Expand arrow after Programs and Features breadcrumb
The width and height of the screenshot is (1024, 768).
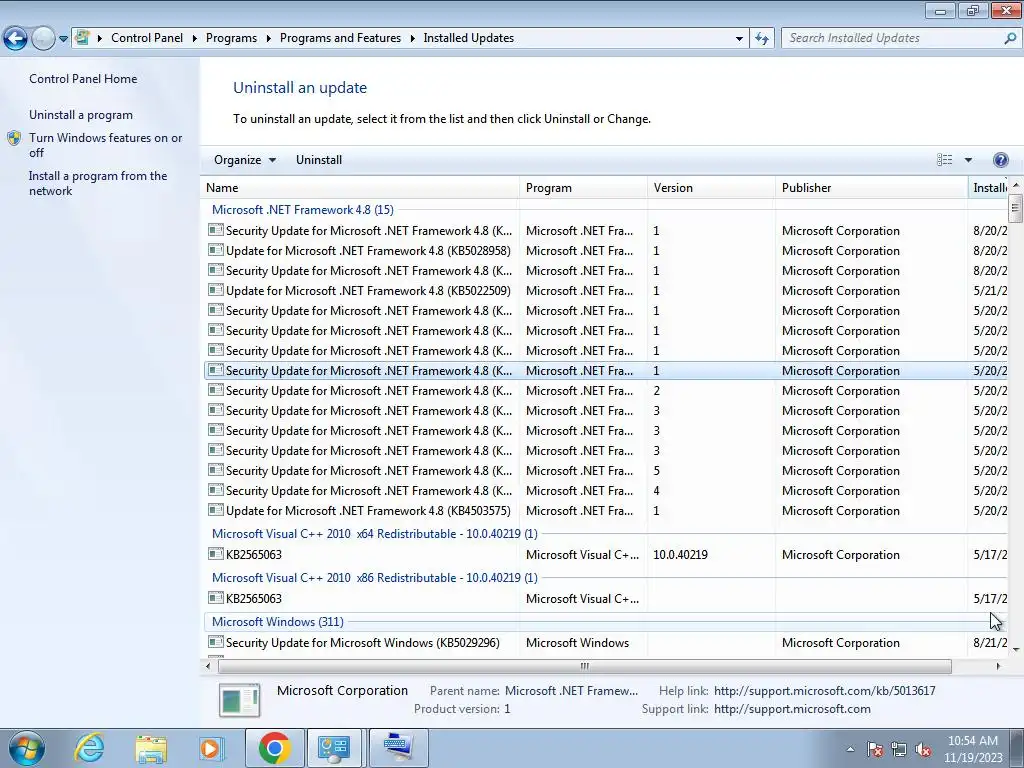pos(413,39)
